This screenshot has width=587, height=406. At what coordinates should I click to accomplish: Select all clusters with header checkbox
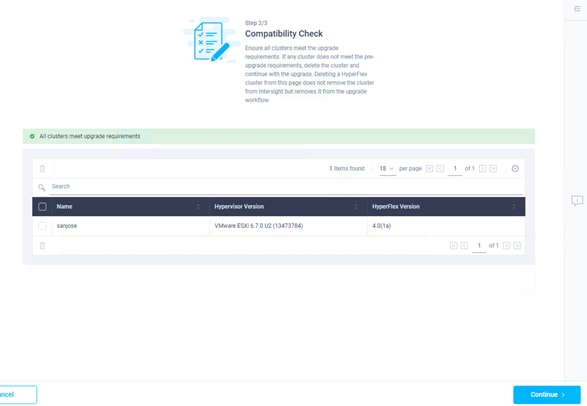point(42,207)
